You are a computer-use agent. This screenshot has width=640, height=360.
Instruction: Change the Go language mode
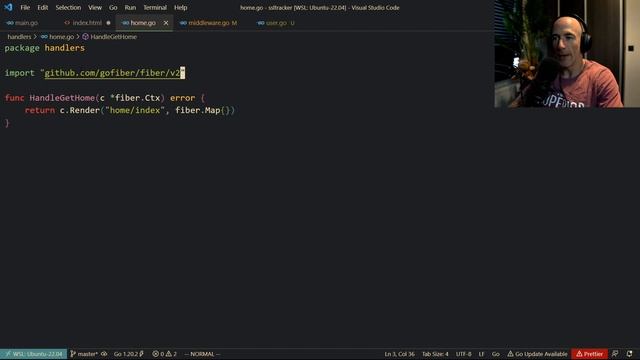(496, 354)
